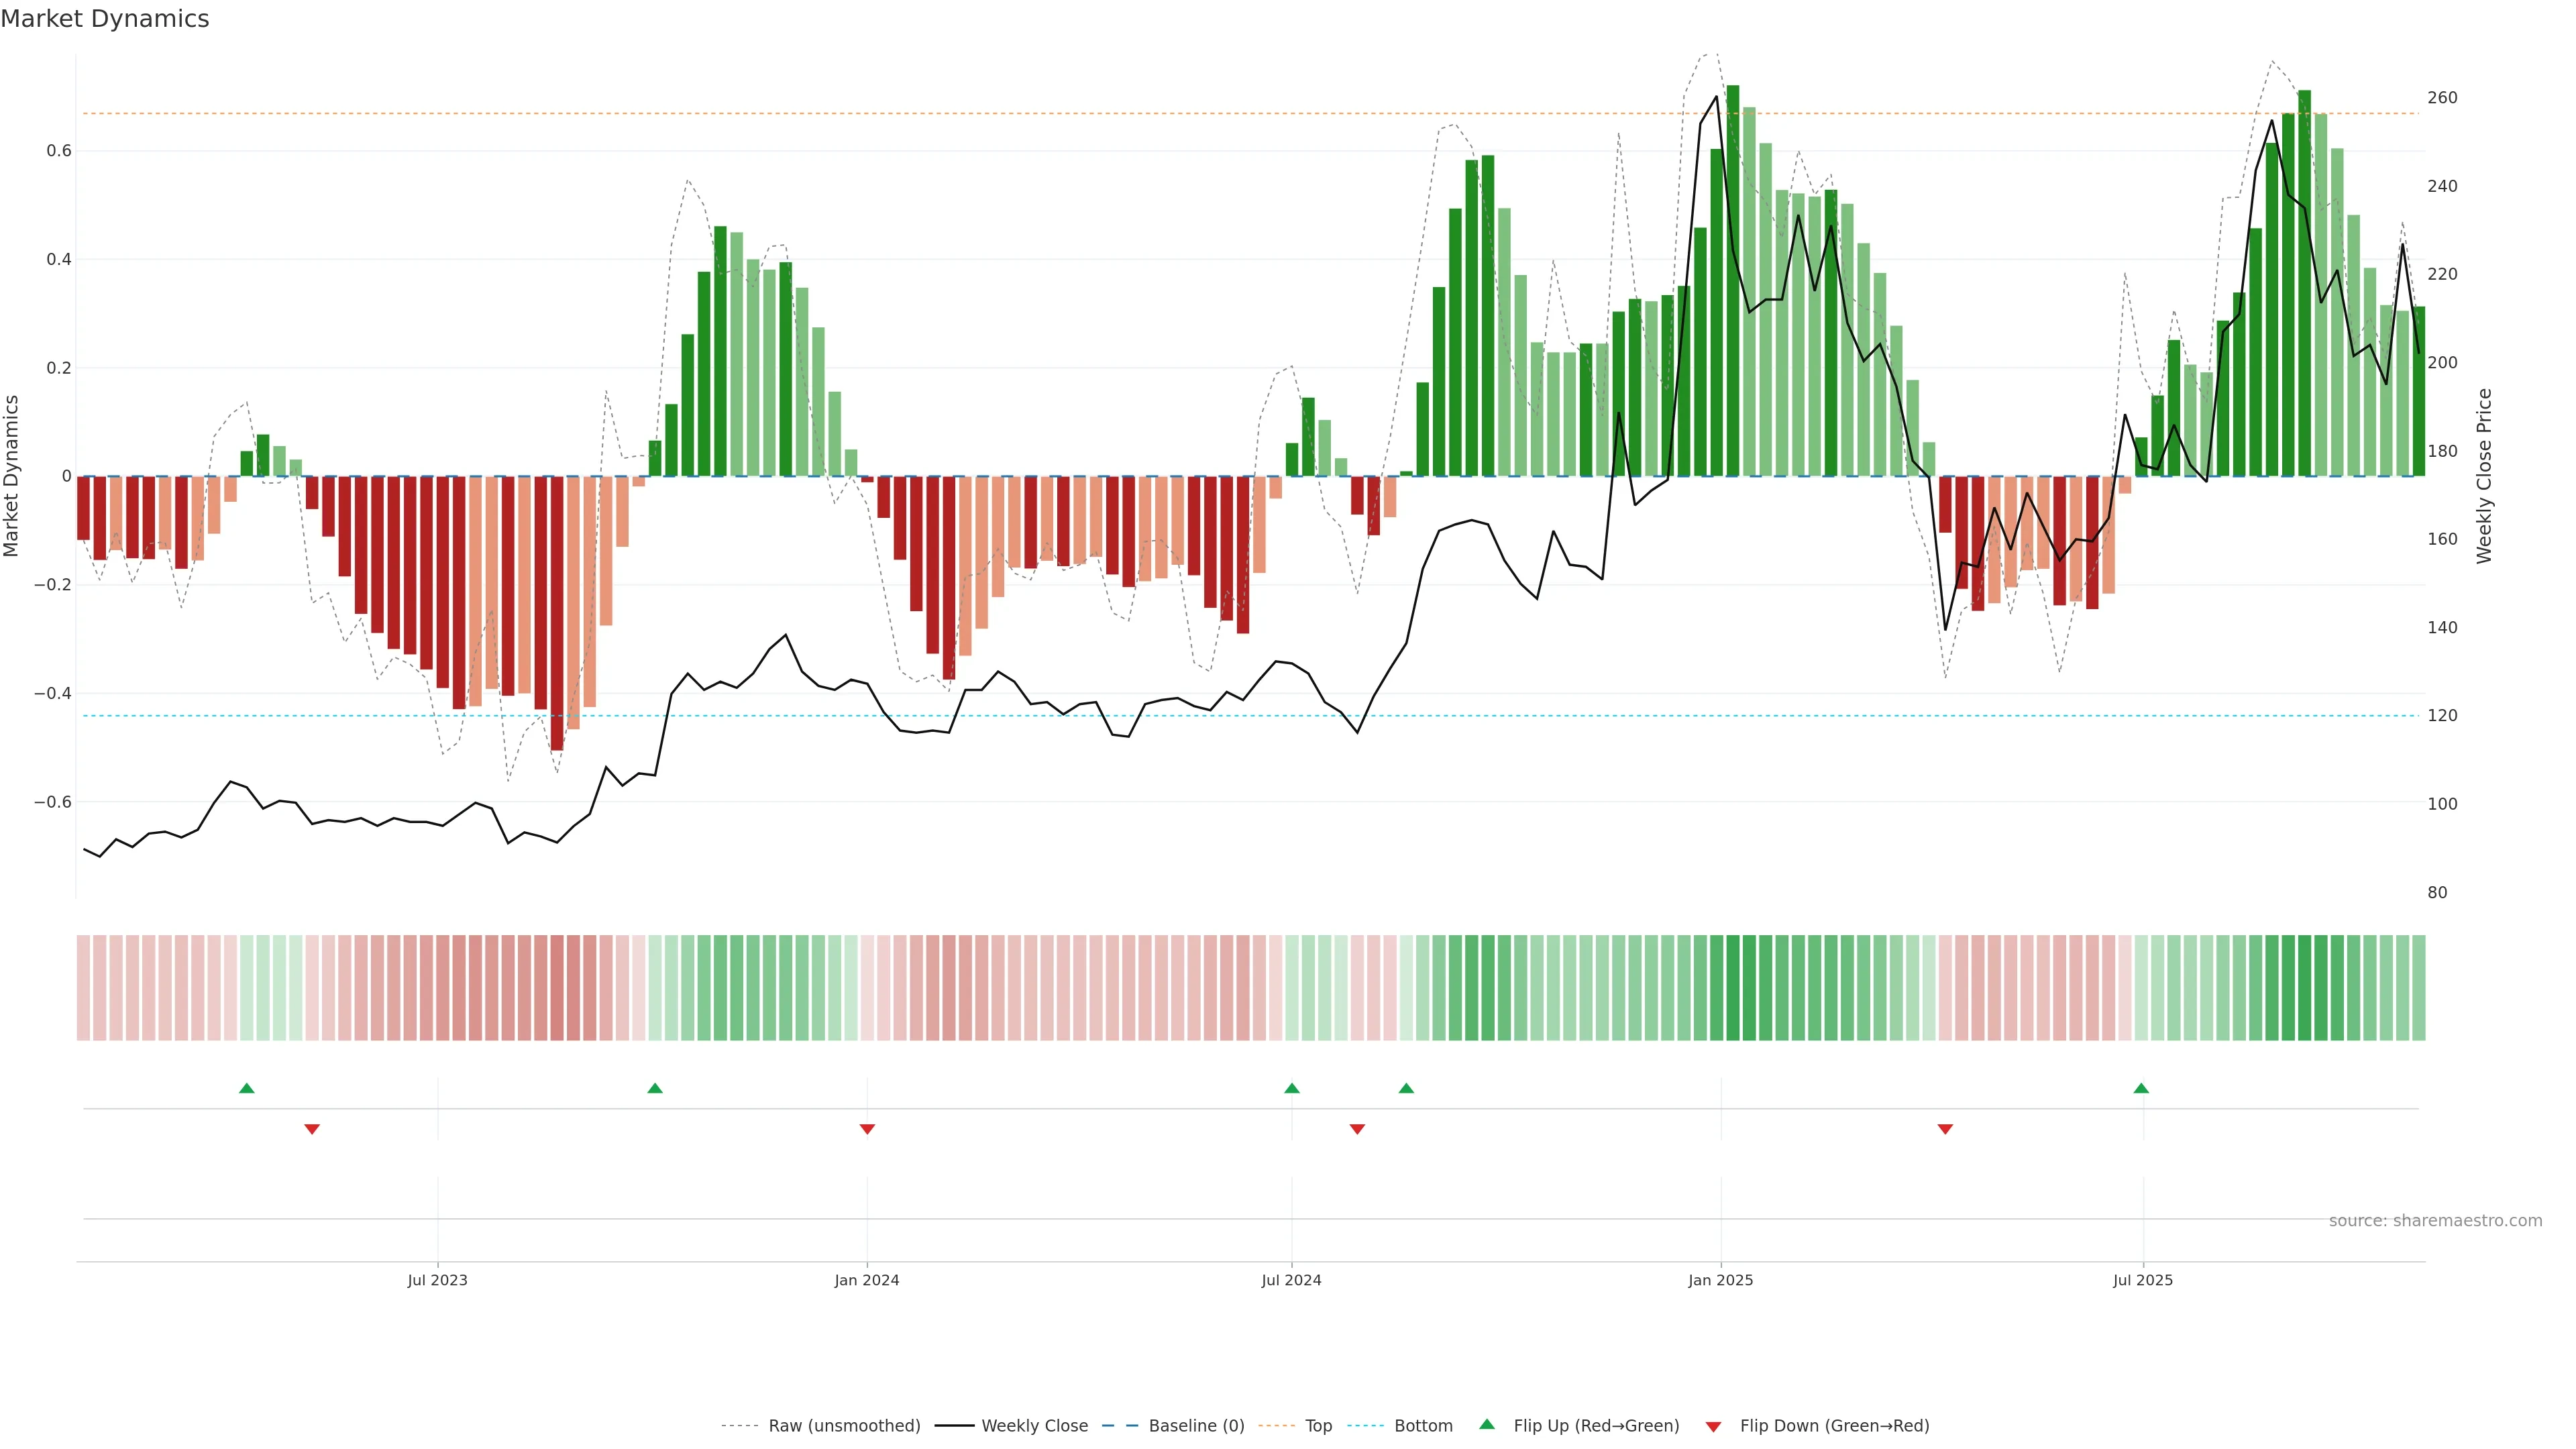
Task: Click the Weekly Close Price axis title
Action: pyautogui.click(x=2484, y=476)
